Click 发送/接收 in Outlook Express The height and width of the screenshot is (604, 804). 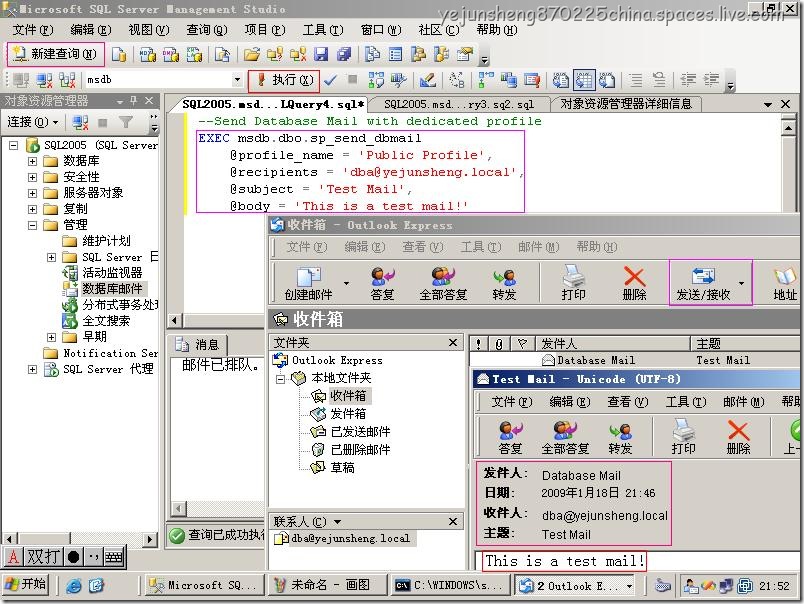(x=703, y=284)
